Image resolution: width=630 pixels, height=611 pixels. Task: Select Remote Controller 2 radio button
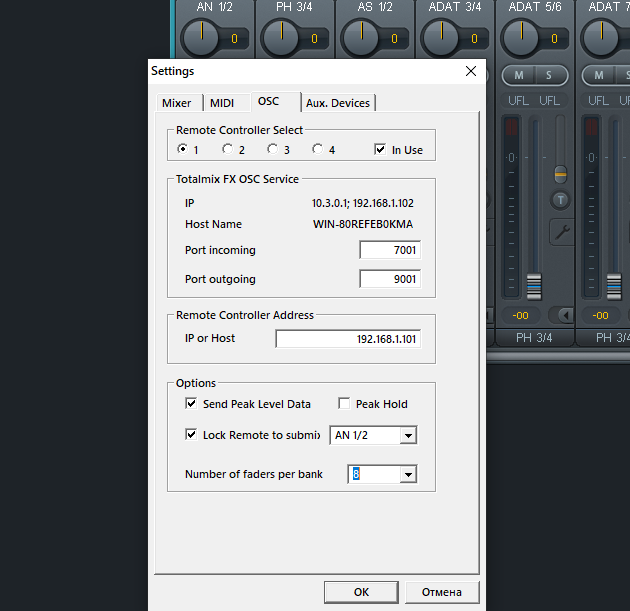(x=227, y=149)
